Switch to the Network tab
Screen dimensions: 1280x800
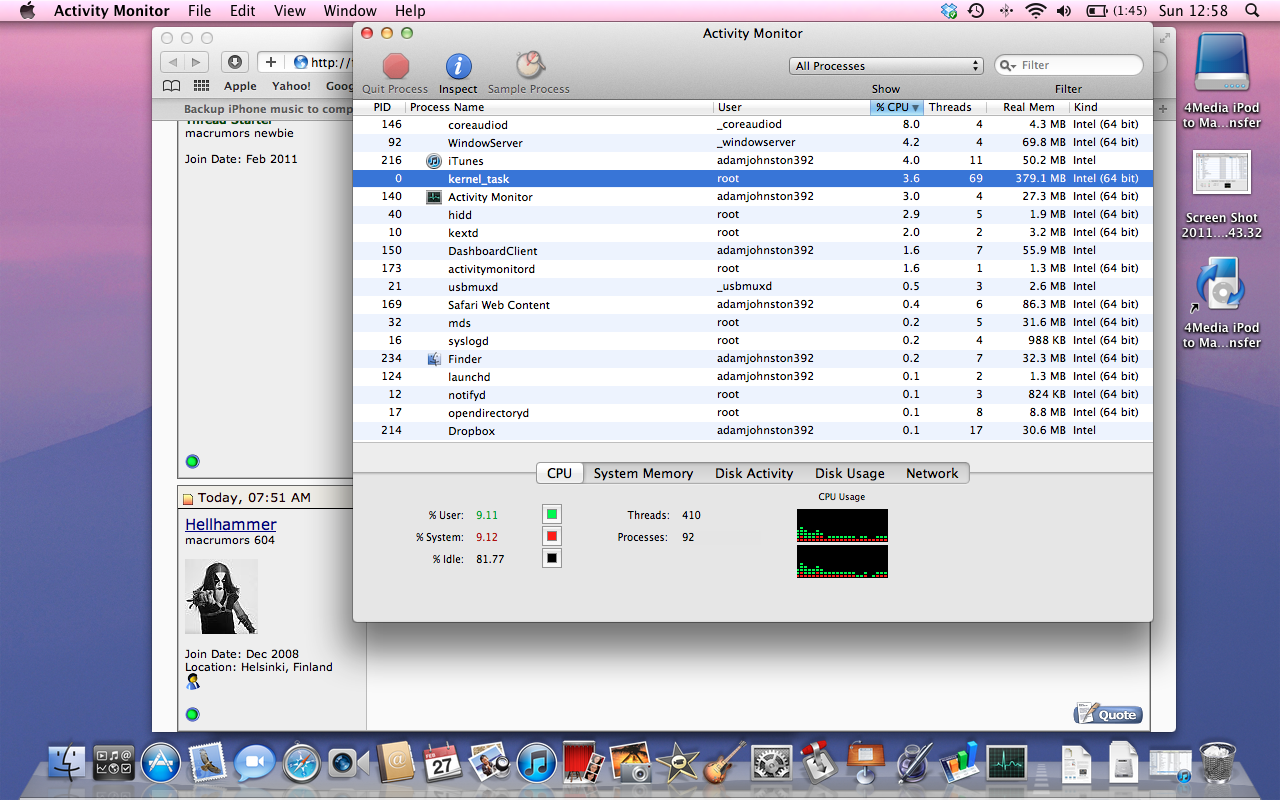pos(932,473)
